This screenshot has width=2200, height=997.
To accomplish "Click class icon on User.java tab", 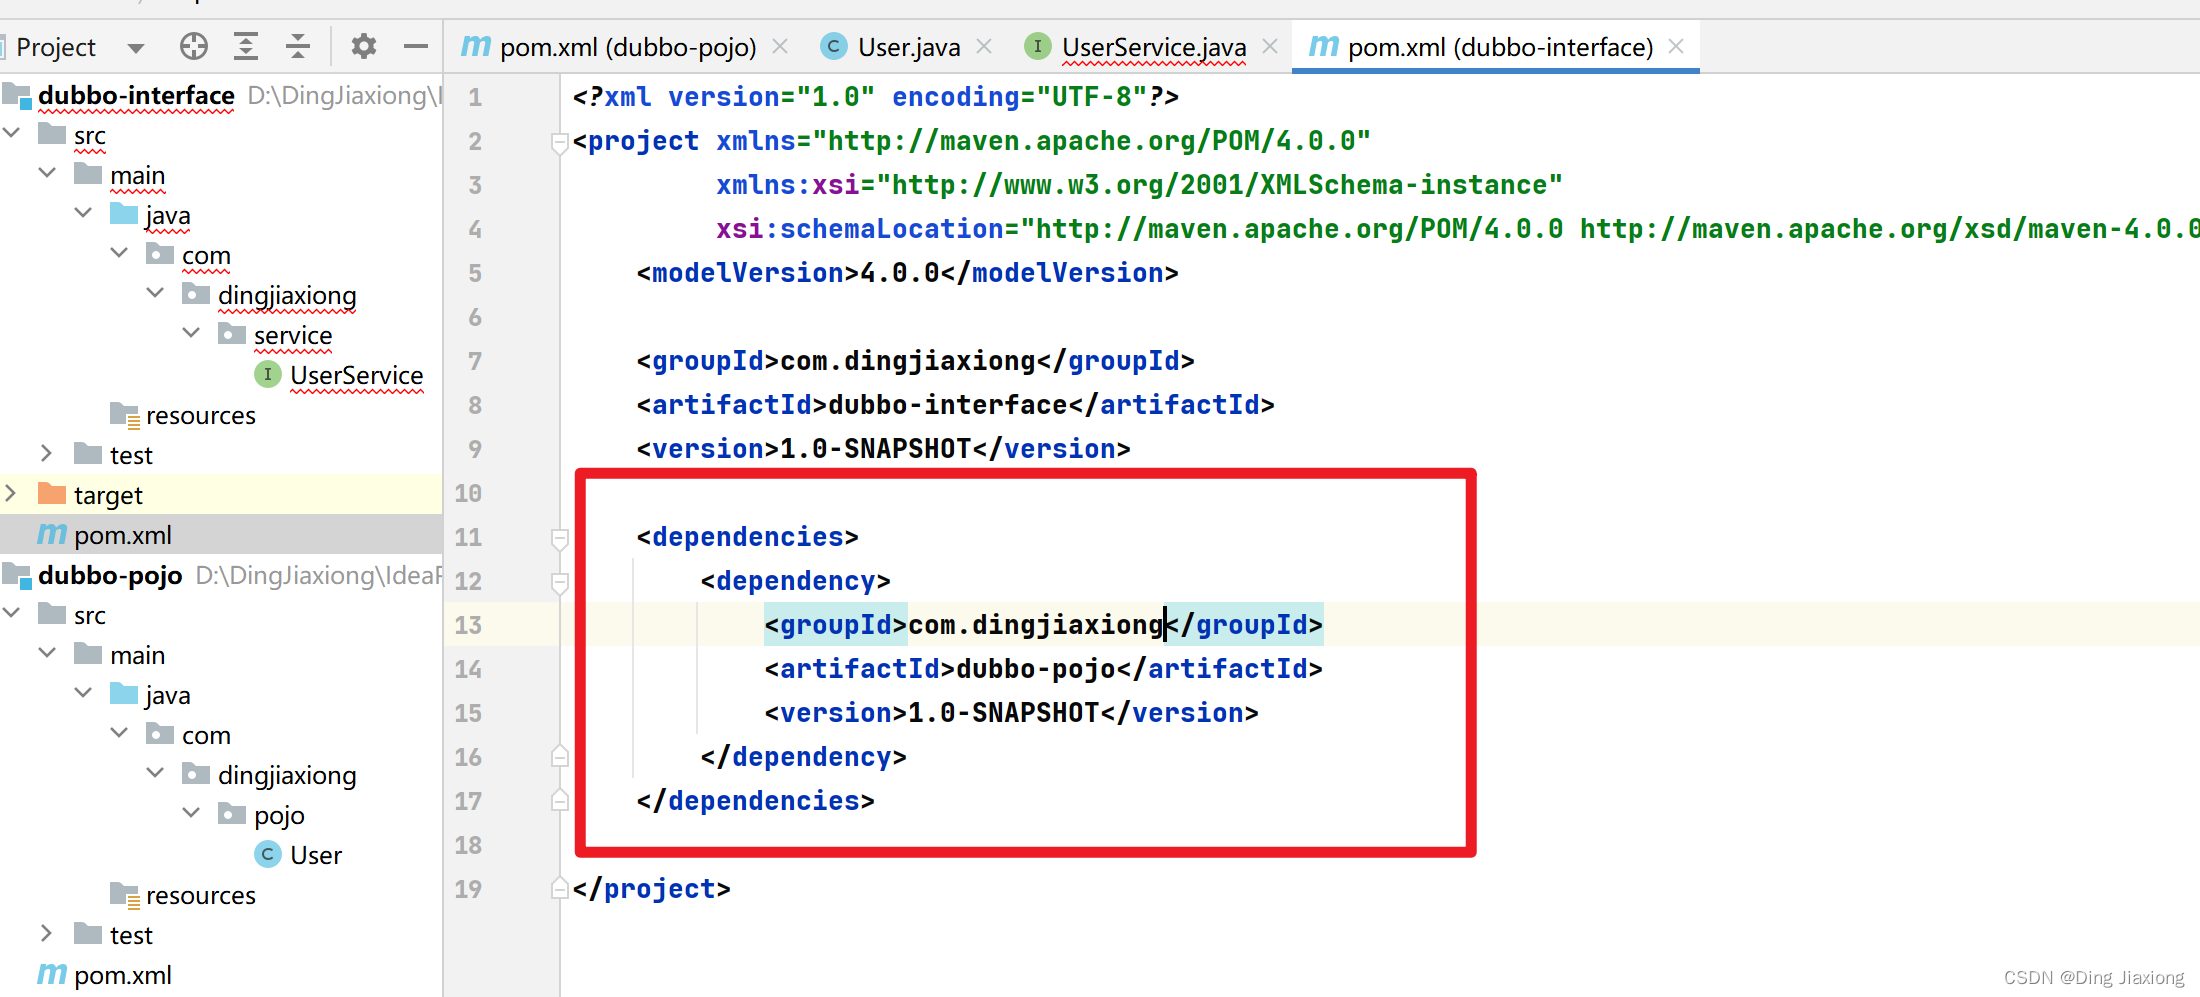I will coord(833,46).
